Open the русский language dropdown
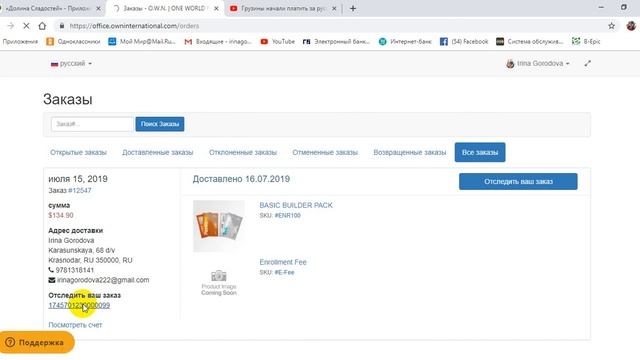The height and width of the screenshot is (360, 640). click(71, 64)
